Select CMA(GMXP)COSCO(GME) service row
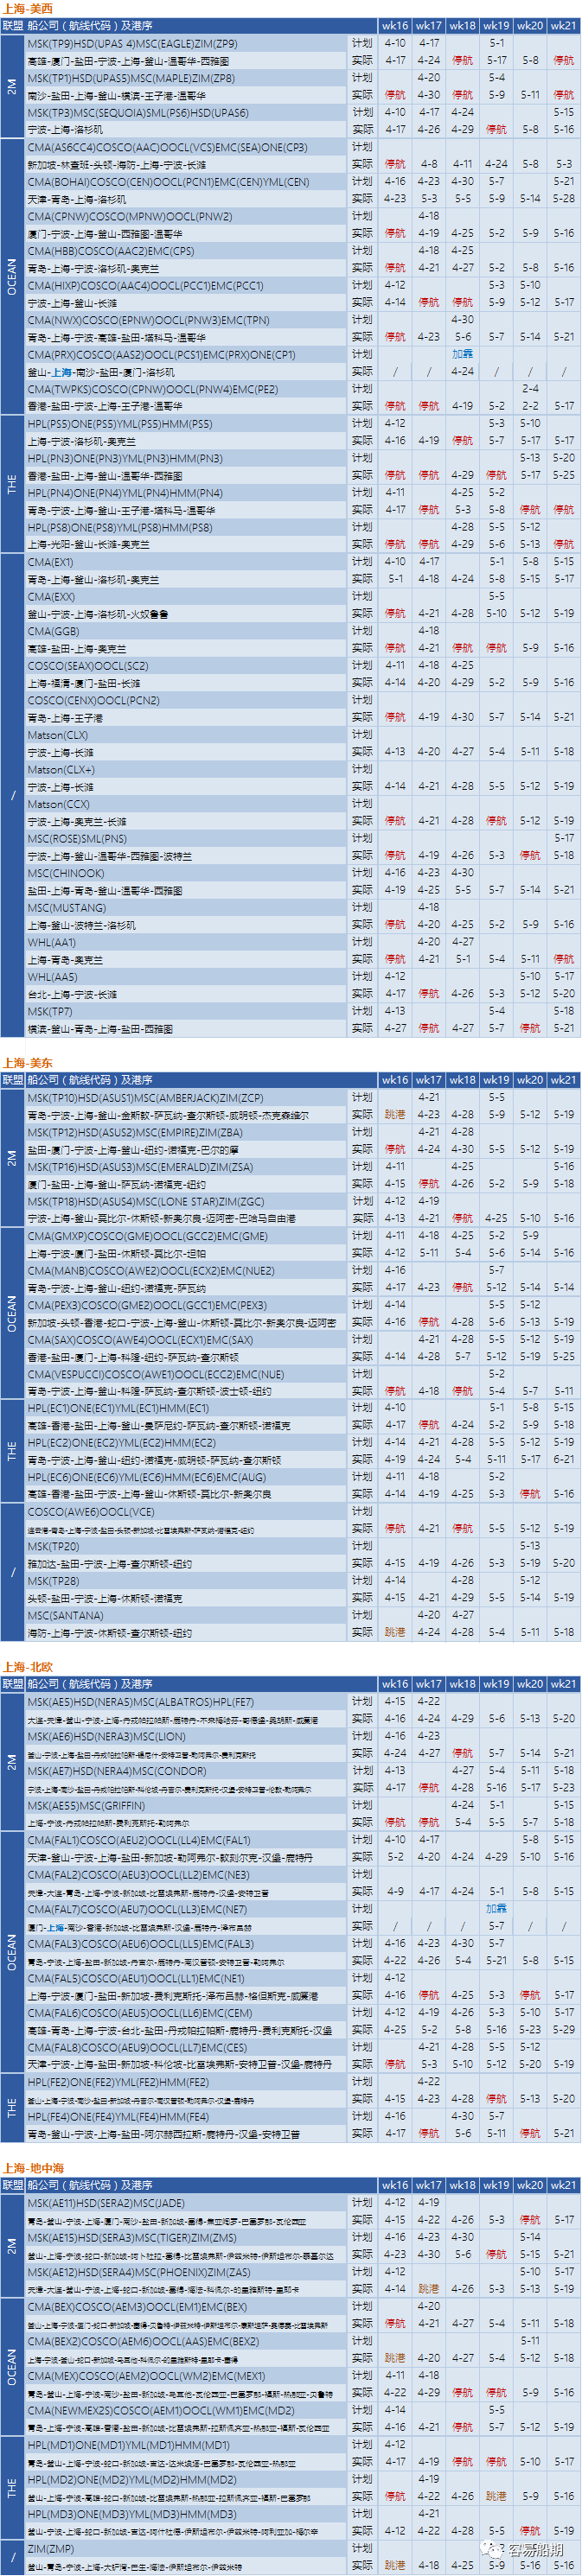Image resolution: width=582 pixels, height=2576 pixels. point(186,1236)
